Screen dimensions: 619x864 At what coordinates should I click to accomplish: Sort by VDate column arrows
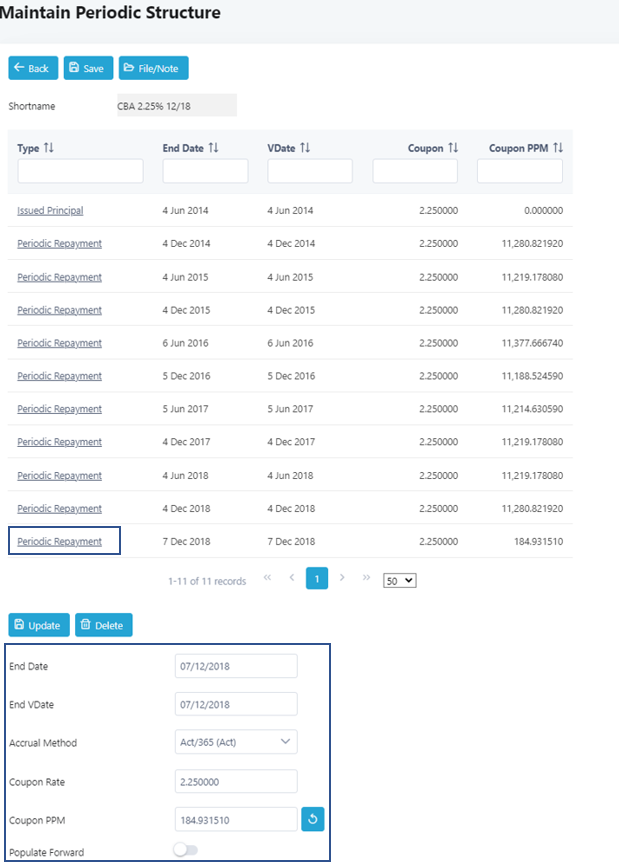tap(305, 148)
